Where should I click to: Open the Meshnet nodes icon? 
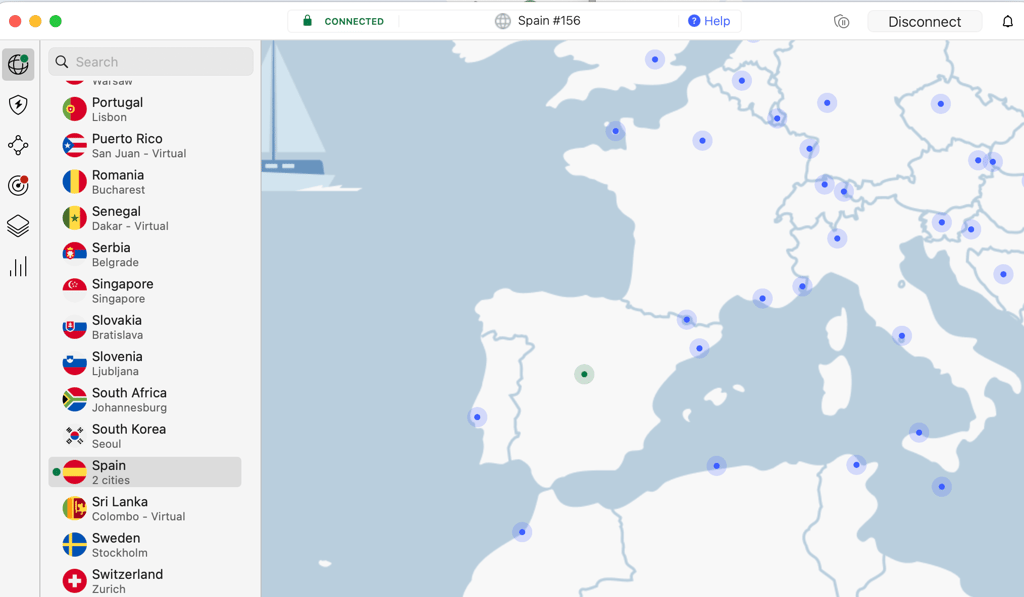(x=18, y=145)
